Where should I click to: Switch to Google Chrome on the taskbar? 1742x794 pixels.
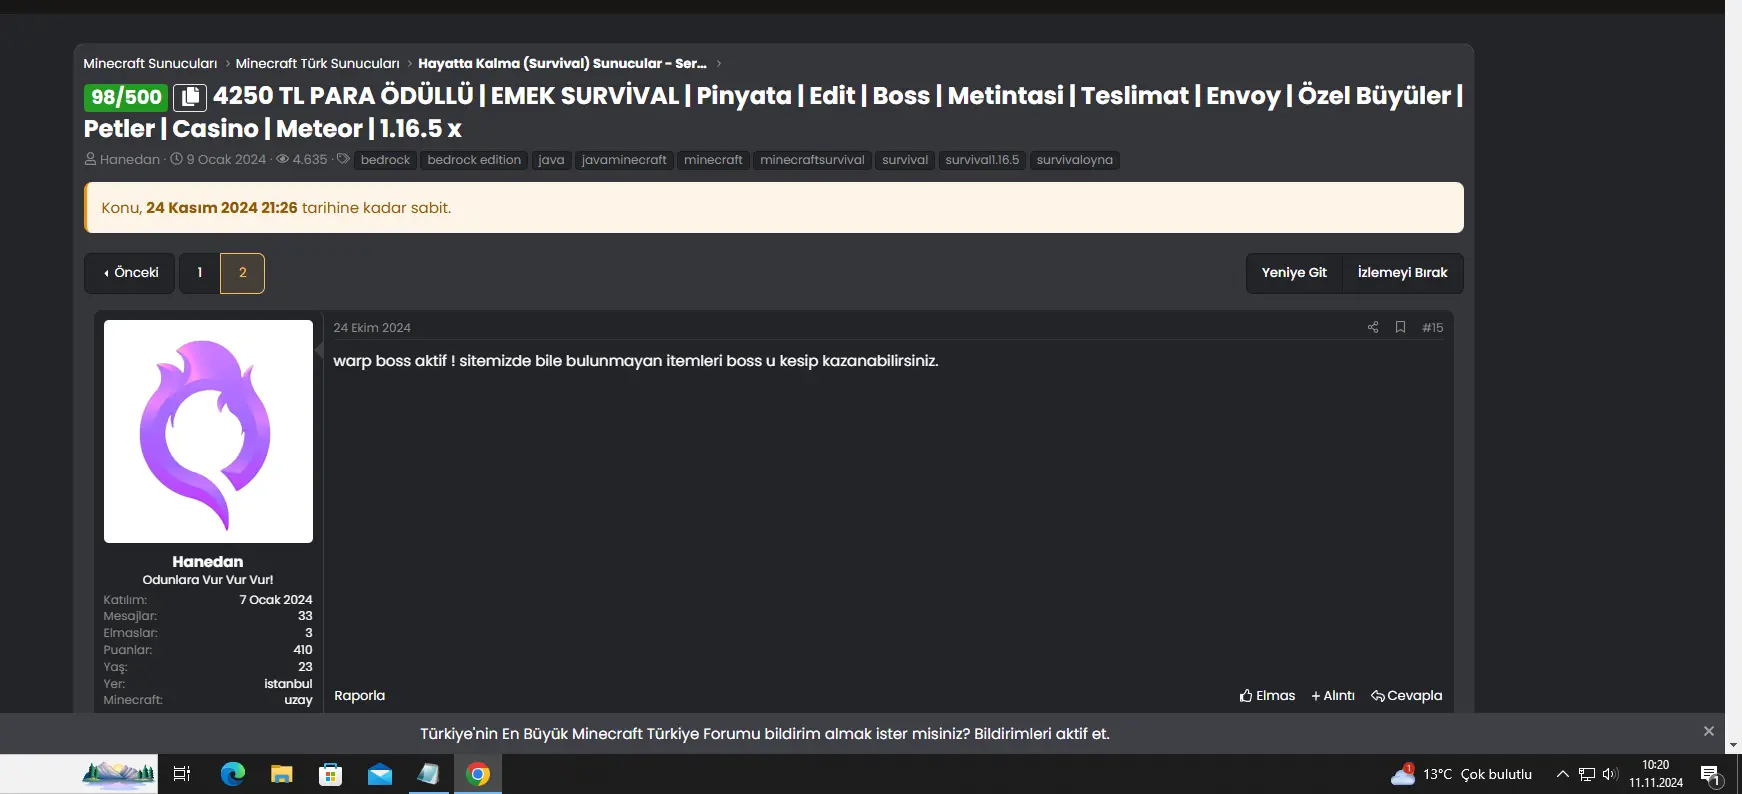coord(478,774)
